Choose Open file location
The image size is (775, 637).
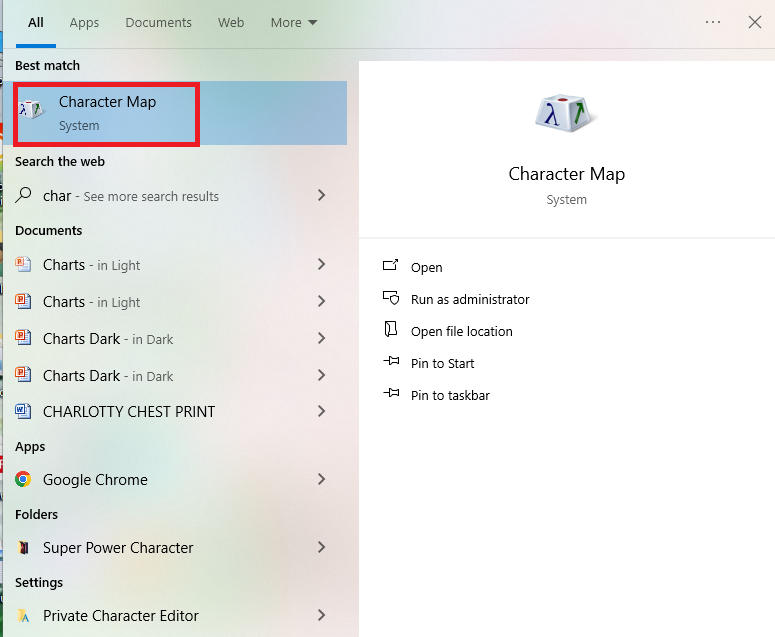click(462, 332)
